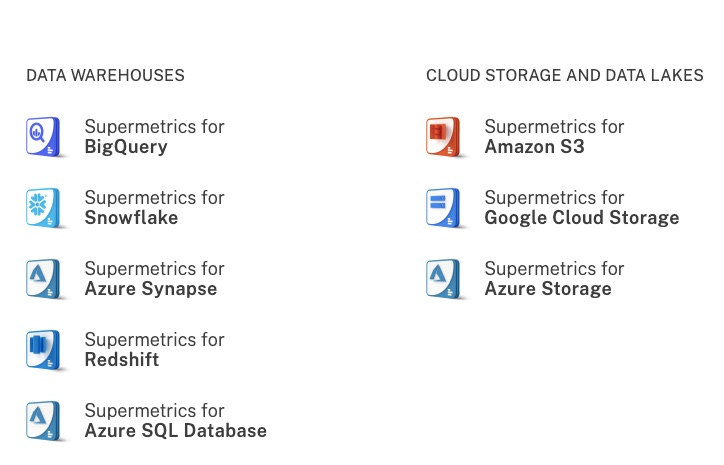Open Supermetrics for Google Cloud Storage
Screen dimensions: 724x465
(582, 208)
